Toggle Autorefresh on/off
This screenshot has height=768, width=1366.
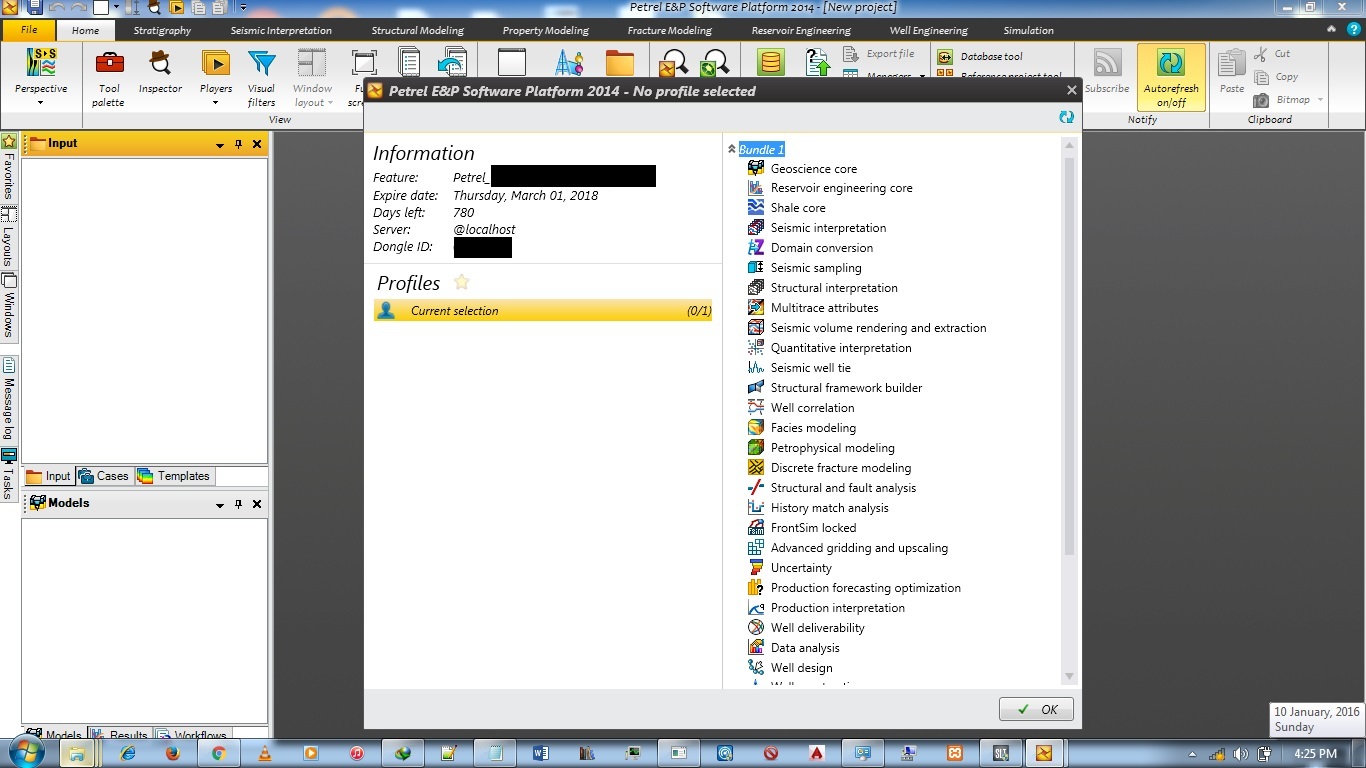[1171, 78]
